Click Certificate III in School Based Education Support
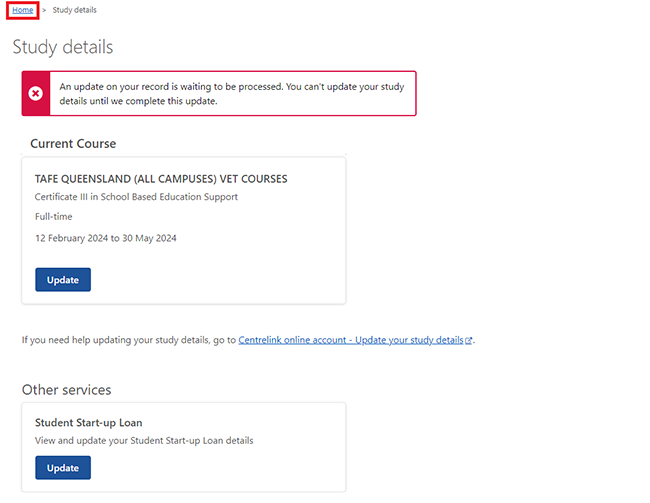Image resolution: width=650 pixels, height=503 pixels. coord(136,197)
